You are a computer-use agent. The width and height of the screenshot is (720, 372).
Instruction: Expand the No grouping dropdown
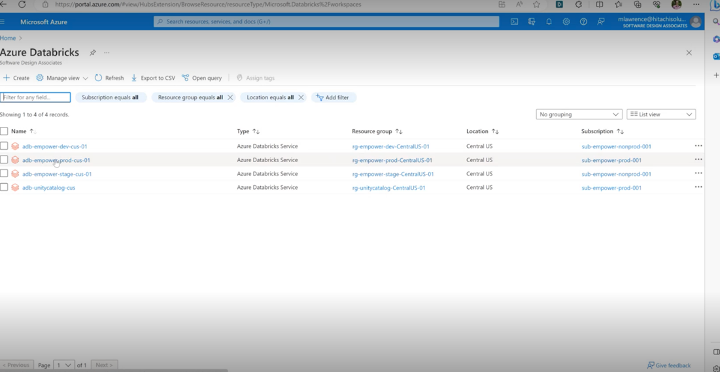tap(579, 114)
